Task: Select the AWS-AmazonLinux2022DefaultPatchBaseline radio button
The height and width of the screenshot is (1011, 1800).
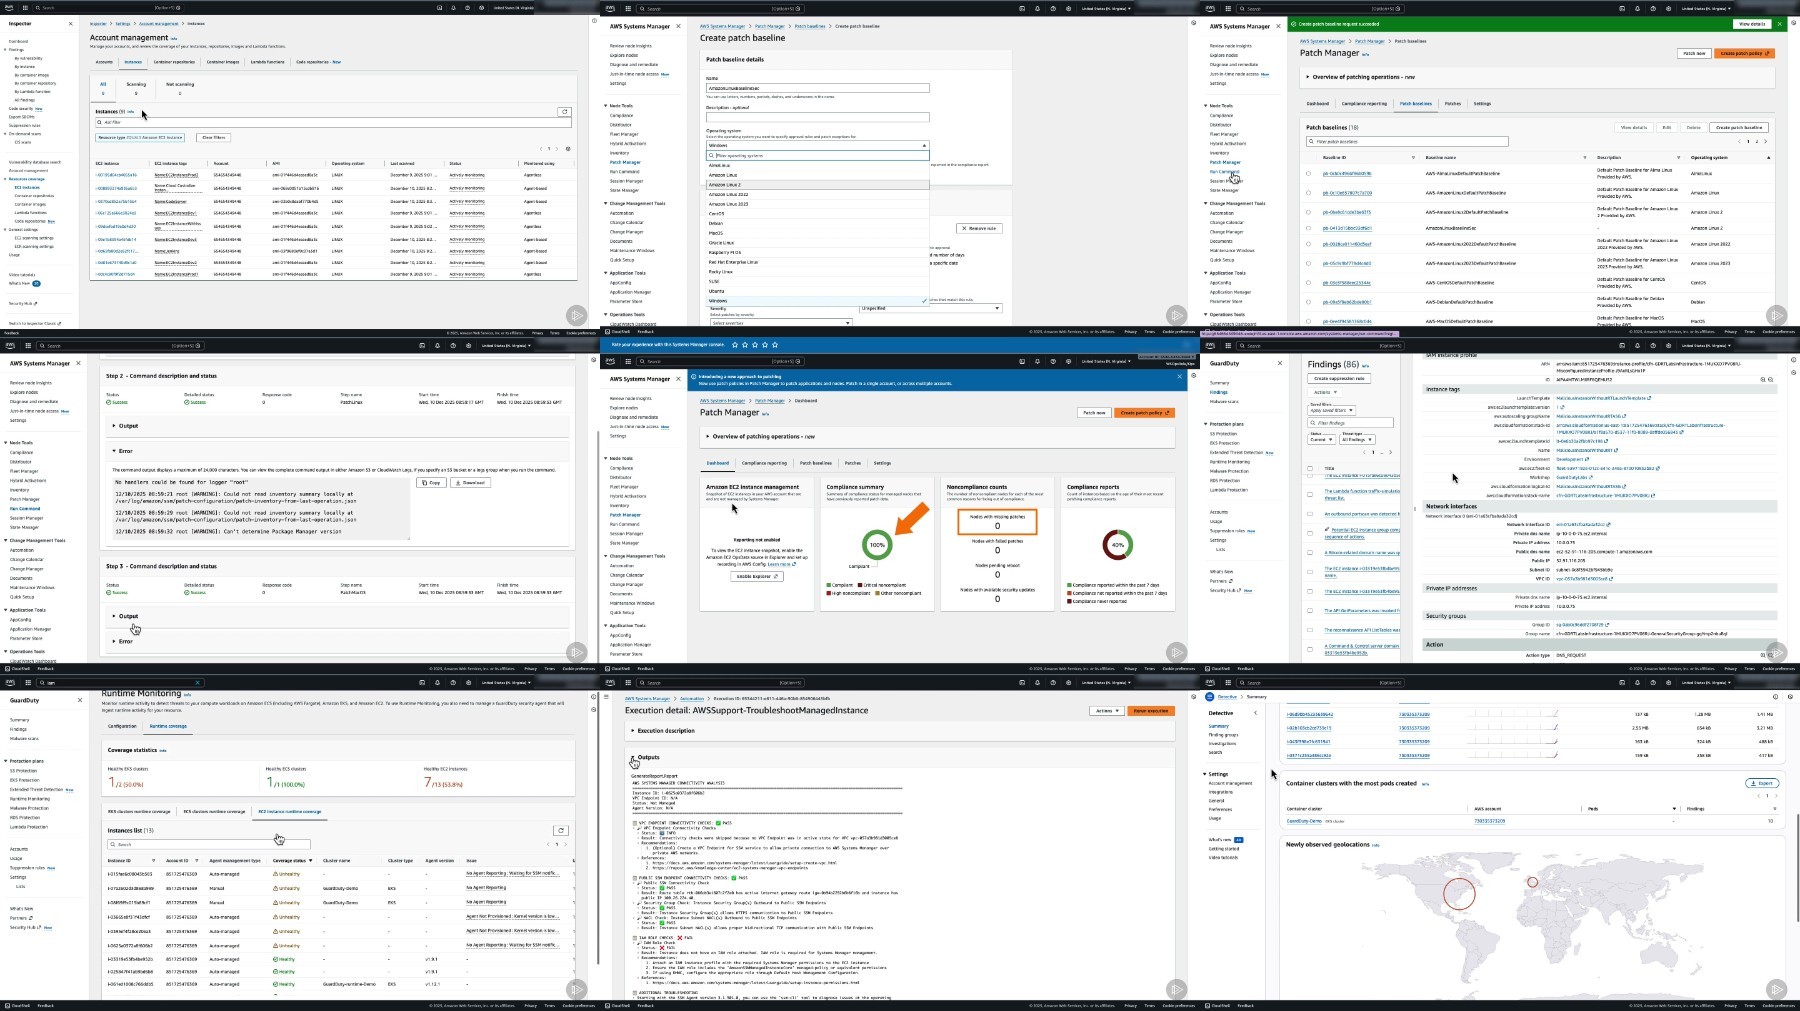Action: point(1309,243)
